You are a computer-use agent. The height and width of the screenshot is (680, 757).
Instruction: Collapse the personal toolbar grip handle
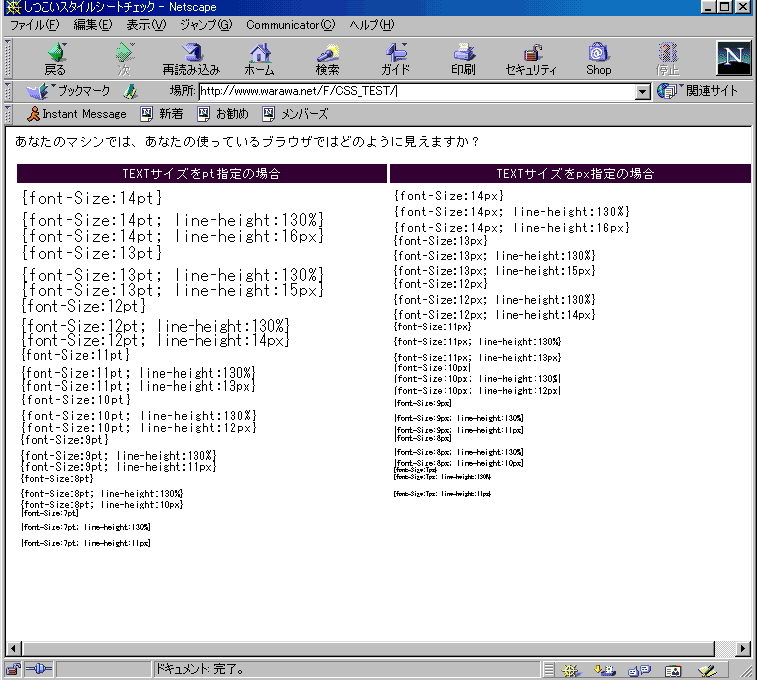[x=8, y=114]
